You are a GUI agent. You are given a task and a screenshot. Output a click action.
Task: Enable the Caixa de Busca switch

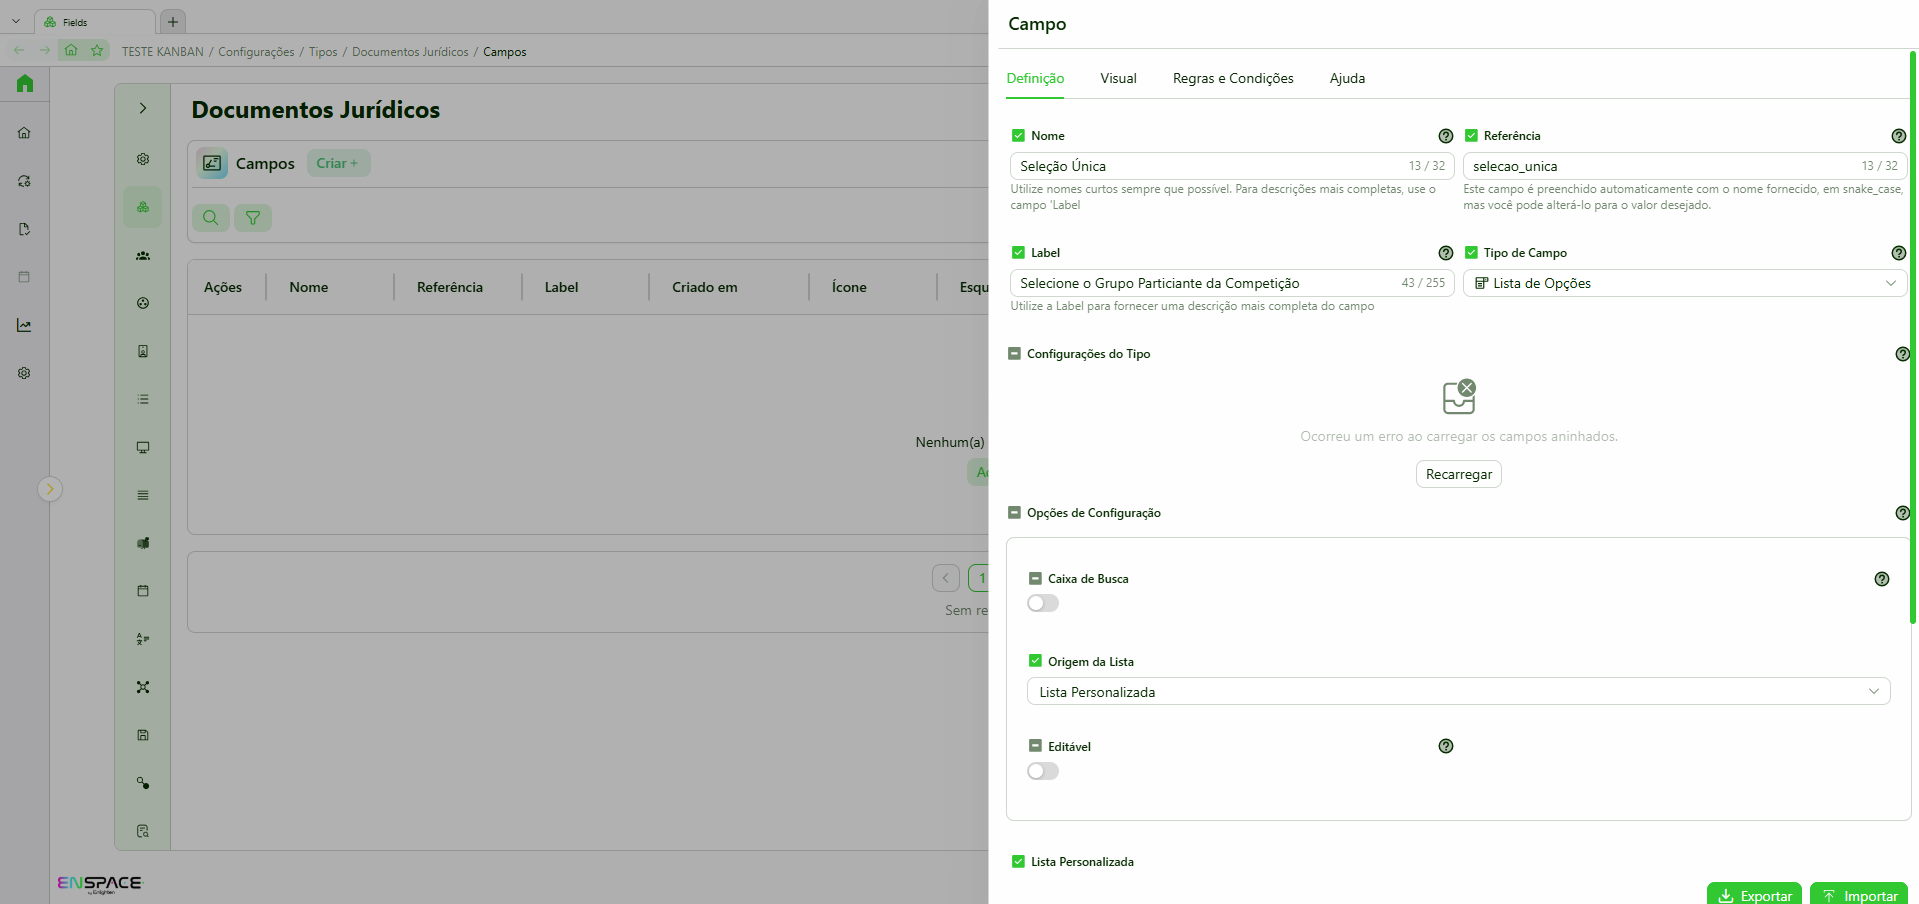[x=1043, y=603]
